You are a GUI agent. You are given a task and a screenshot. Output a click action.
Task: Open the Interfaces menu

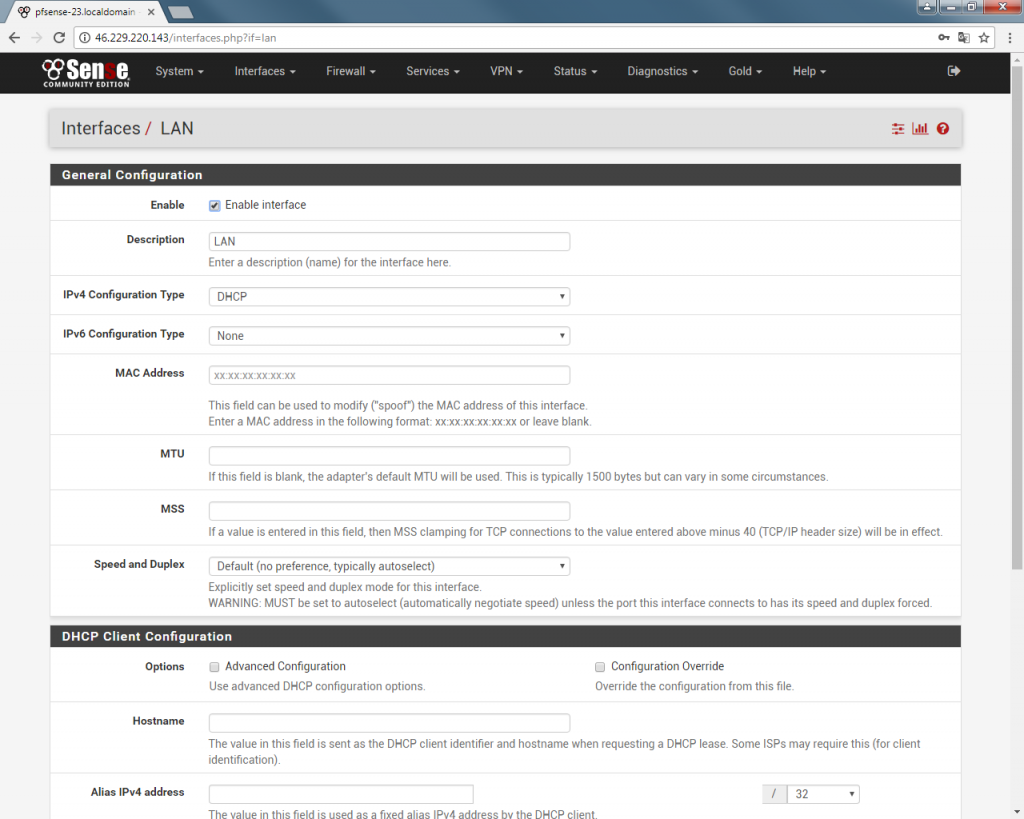click(265, 71)
